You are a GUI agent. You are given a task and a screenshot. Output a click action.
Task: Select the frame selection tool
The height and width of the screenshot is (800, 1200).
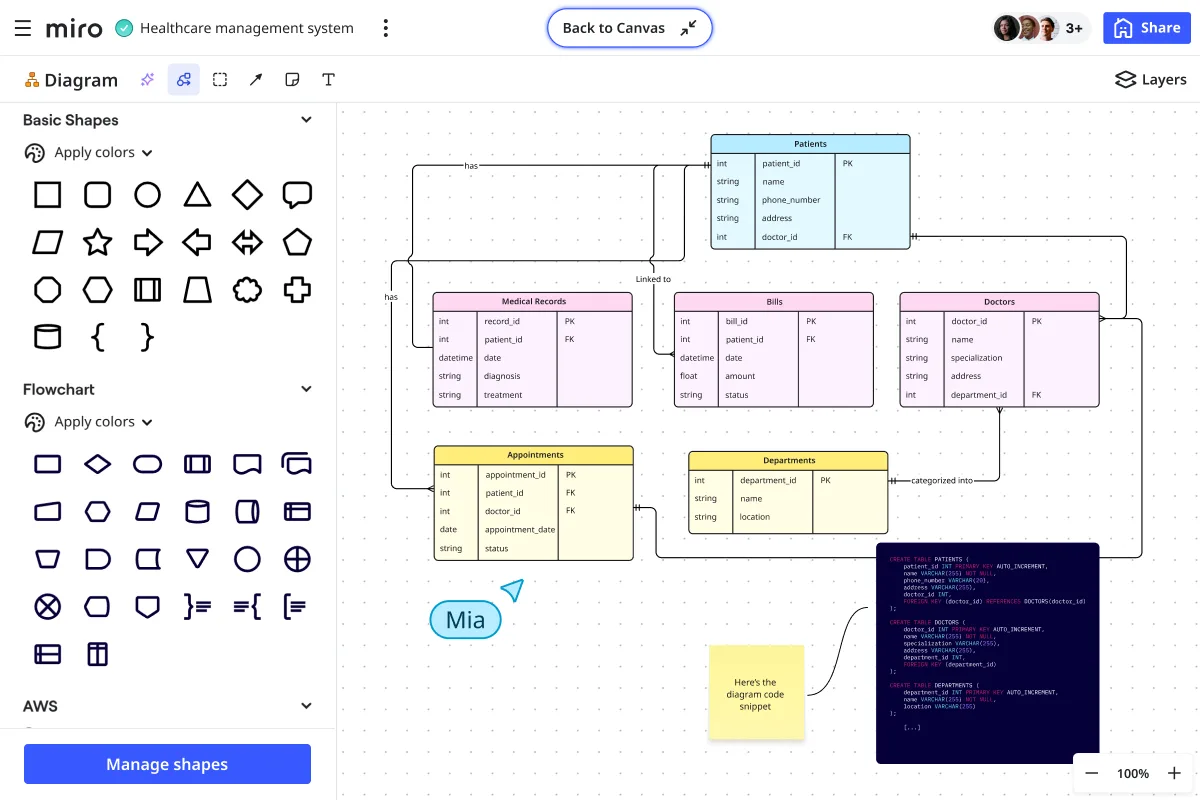tap(220, 80)
